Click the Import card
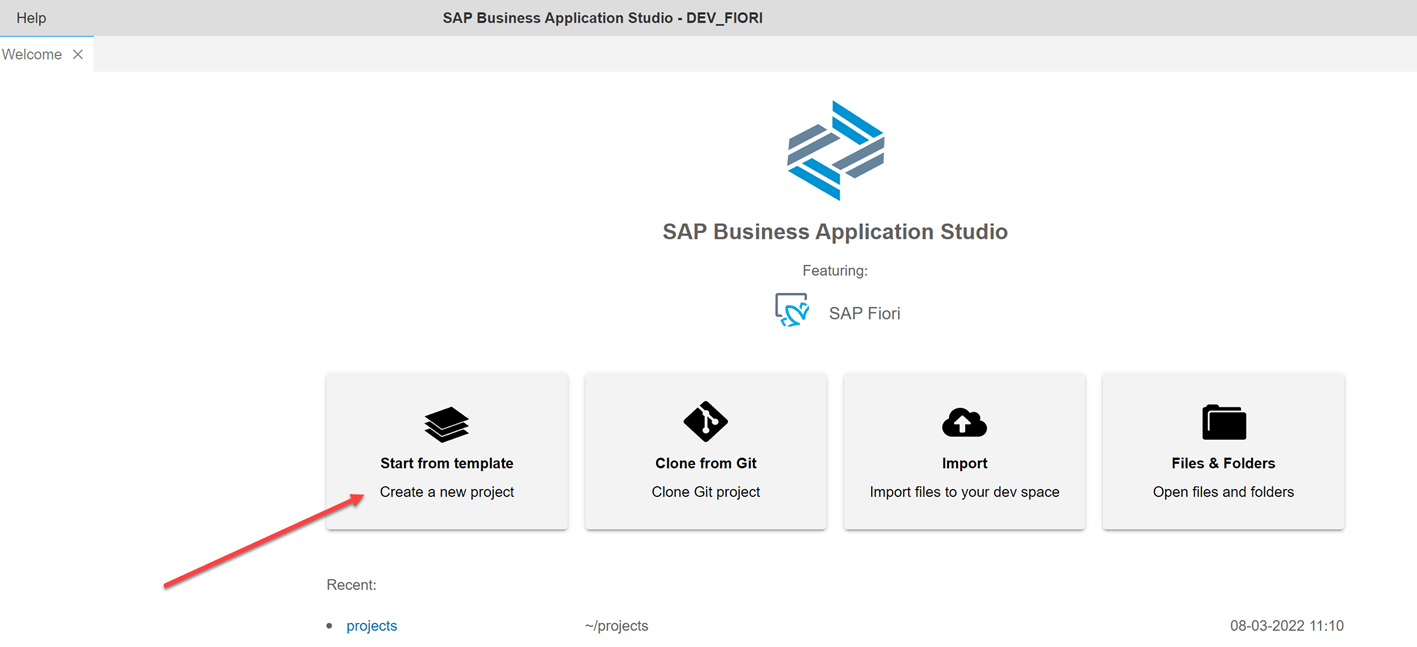 pyautogui.click(x=963, y=450)
